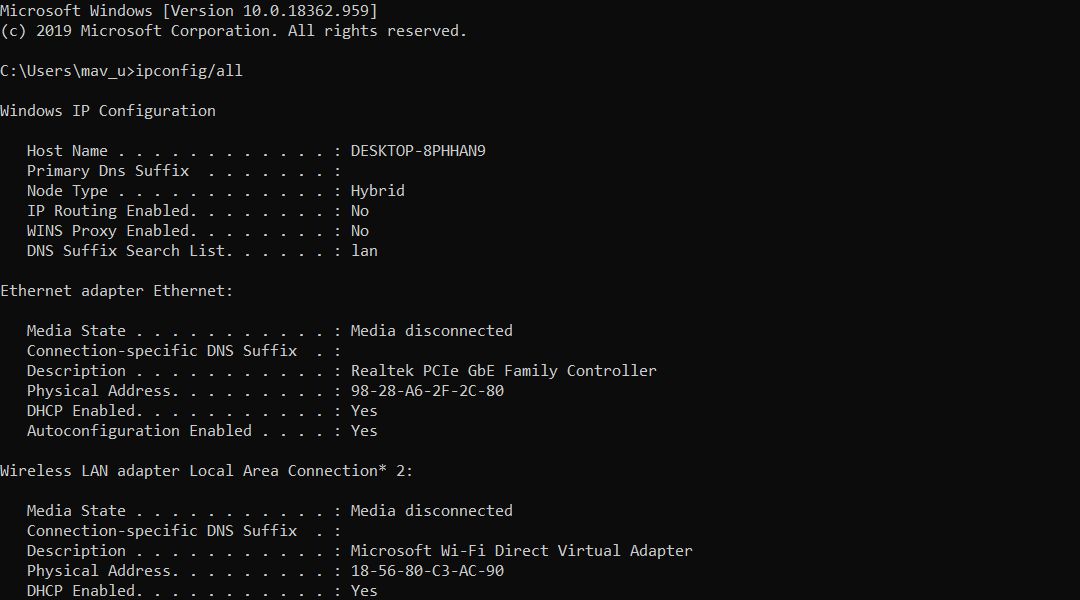Viewport: 1080px width, 600px height.
Task: Click the Ethernet adapter Ethernet heading
Action: tap(116, 291)
